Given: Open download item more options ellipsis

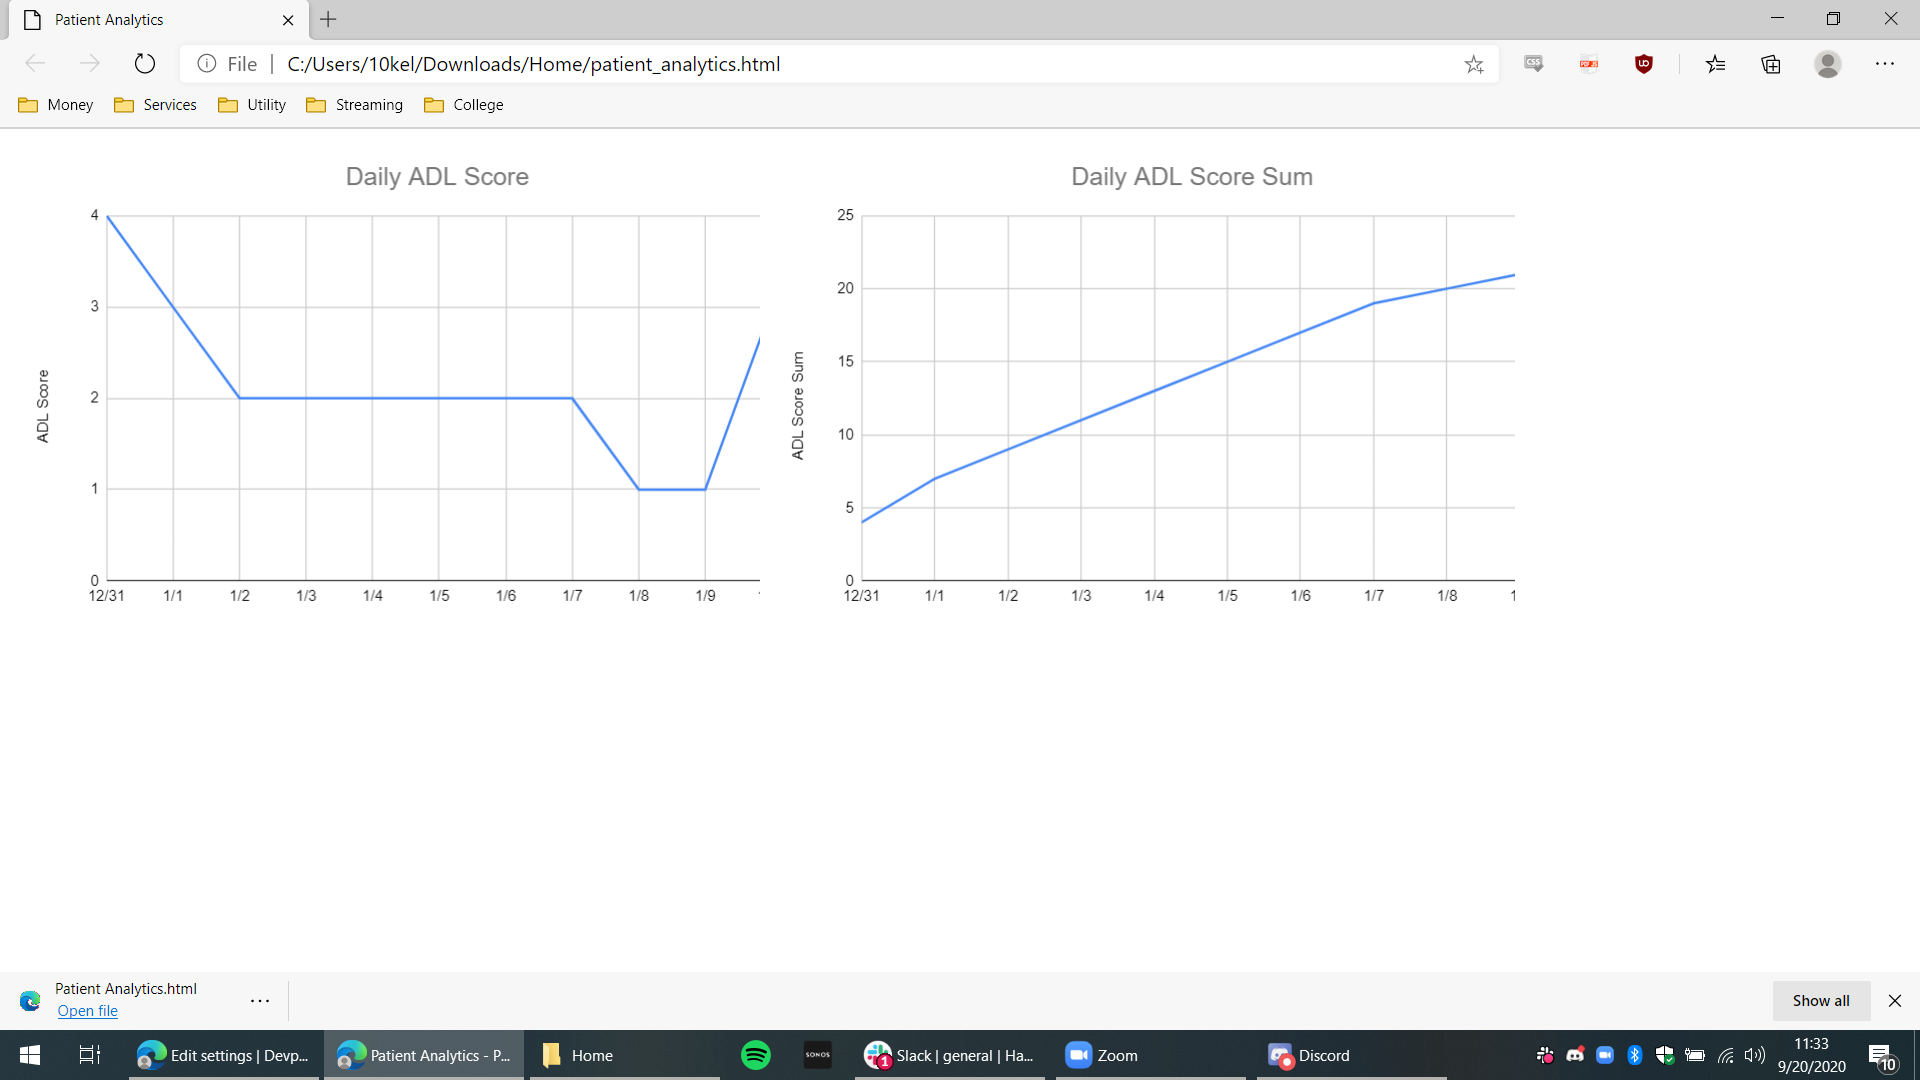Looking at the screenshot, I should tap(260, 1000).
